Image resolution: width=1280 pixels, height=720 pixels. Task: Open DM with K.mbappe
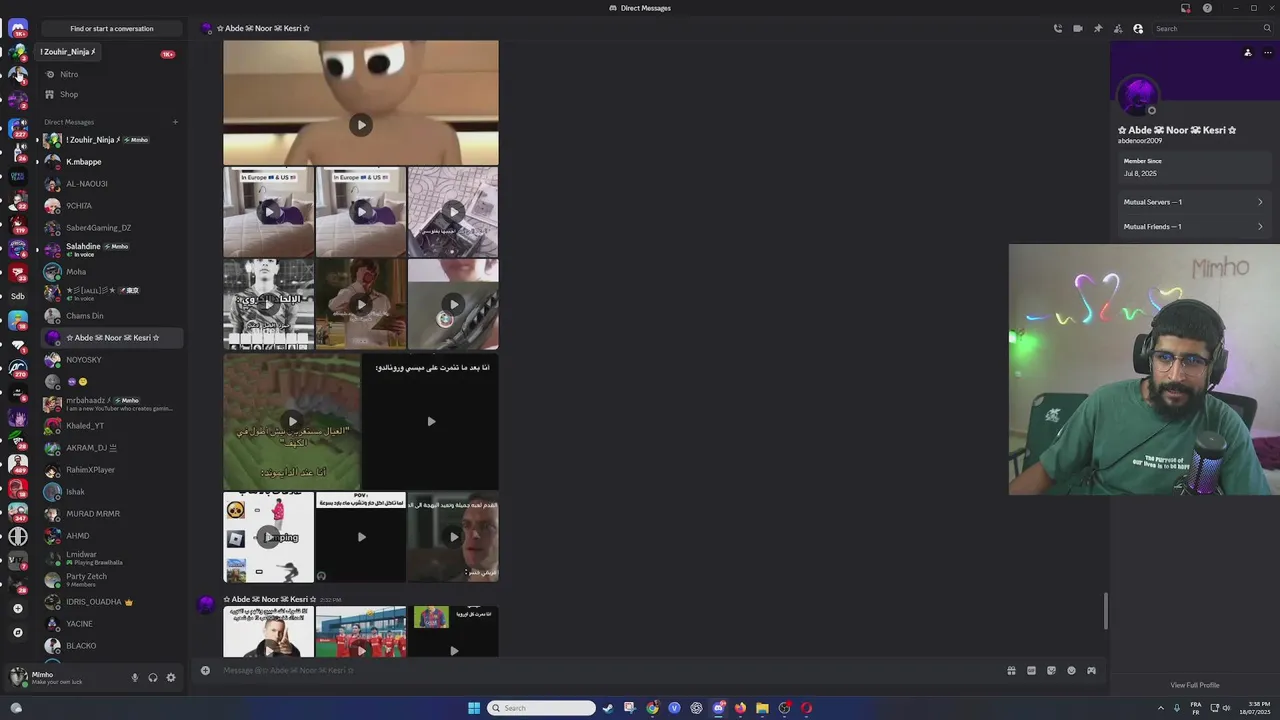(x=112, y=162)
